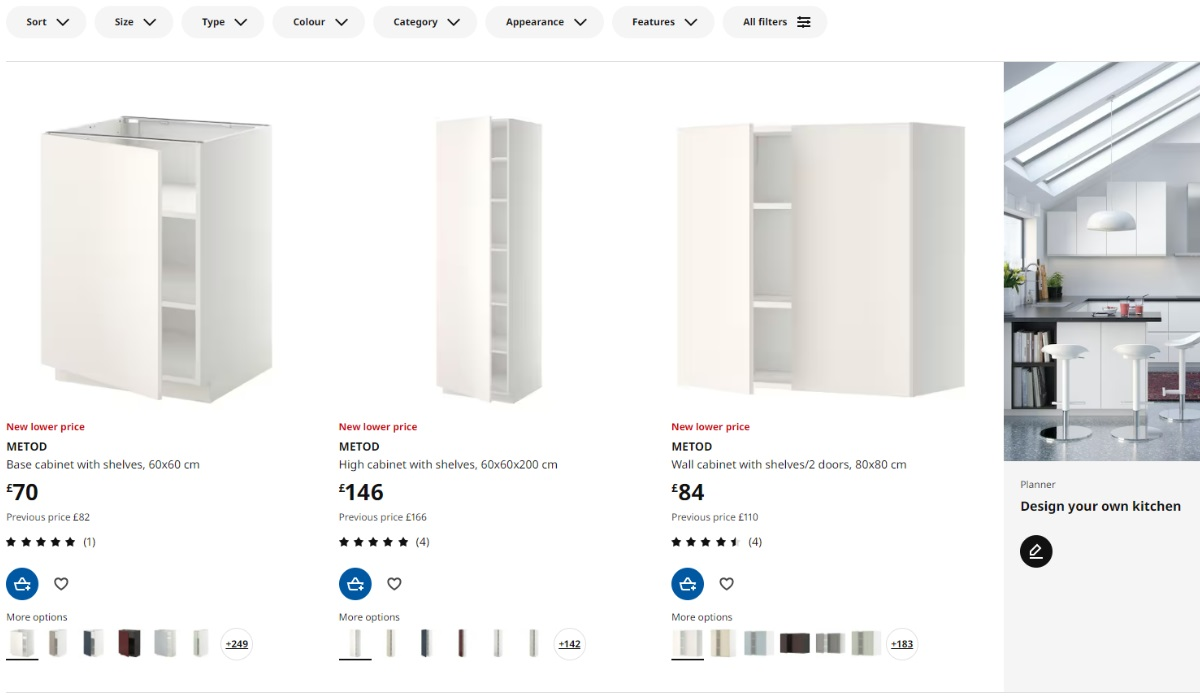Save the base cabinet to favourites
1200x700 pixels.
61,583
